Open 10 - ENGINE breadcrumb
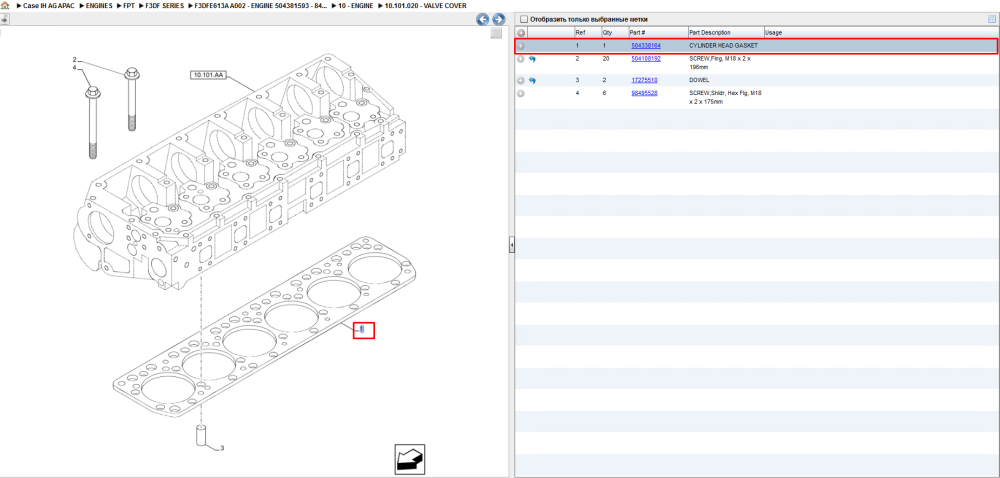This screenshot has height=478, width=1000. (x=356, y=5)
